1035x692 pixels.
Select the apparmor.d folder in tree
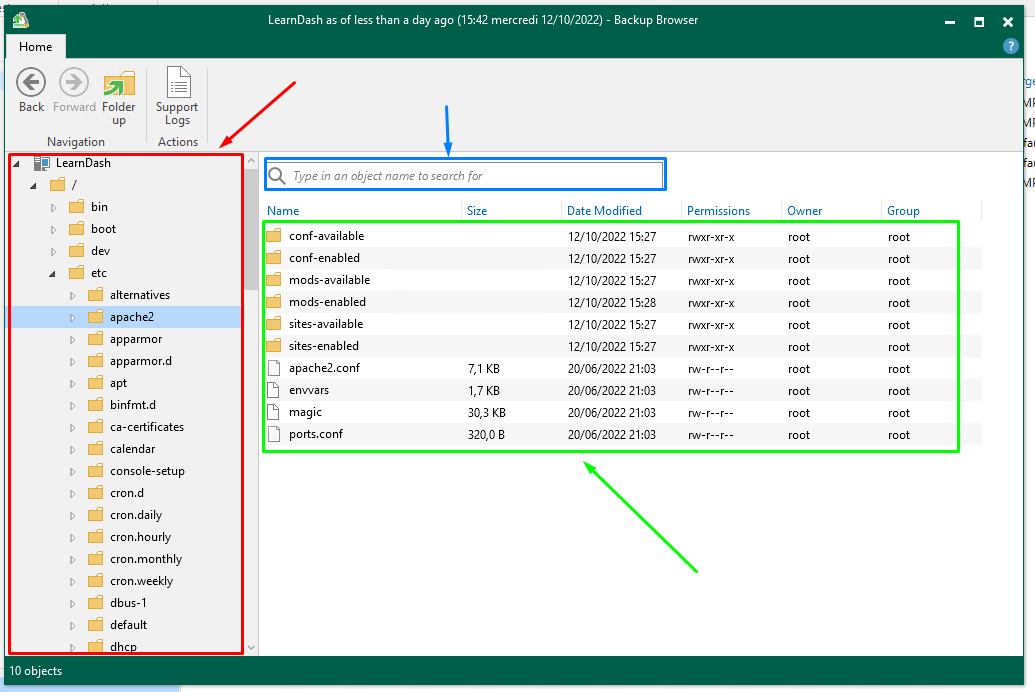tap(141, 361)
